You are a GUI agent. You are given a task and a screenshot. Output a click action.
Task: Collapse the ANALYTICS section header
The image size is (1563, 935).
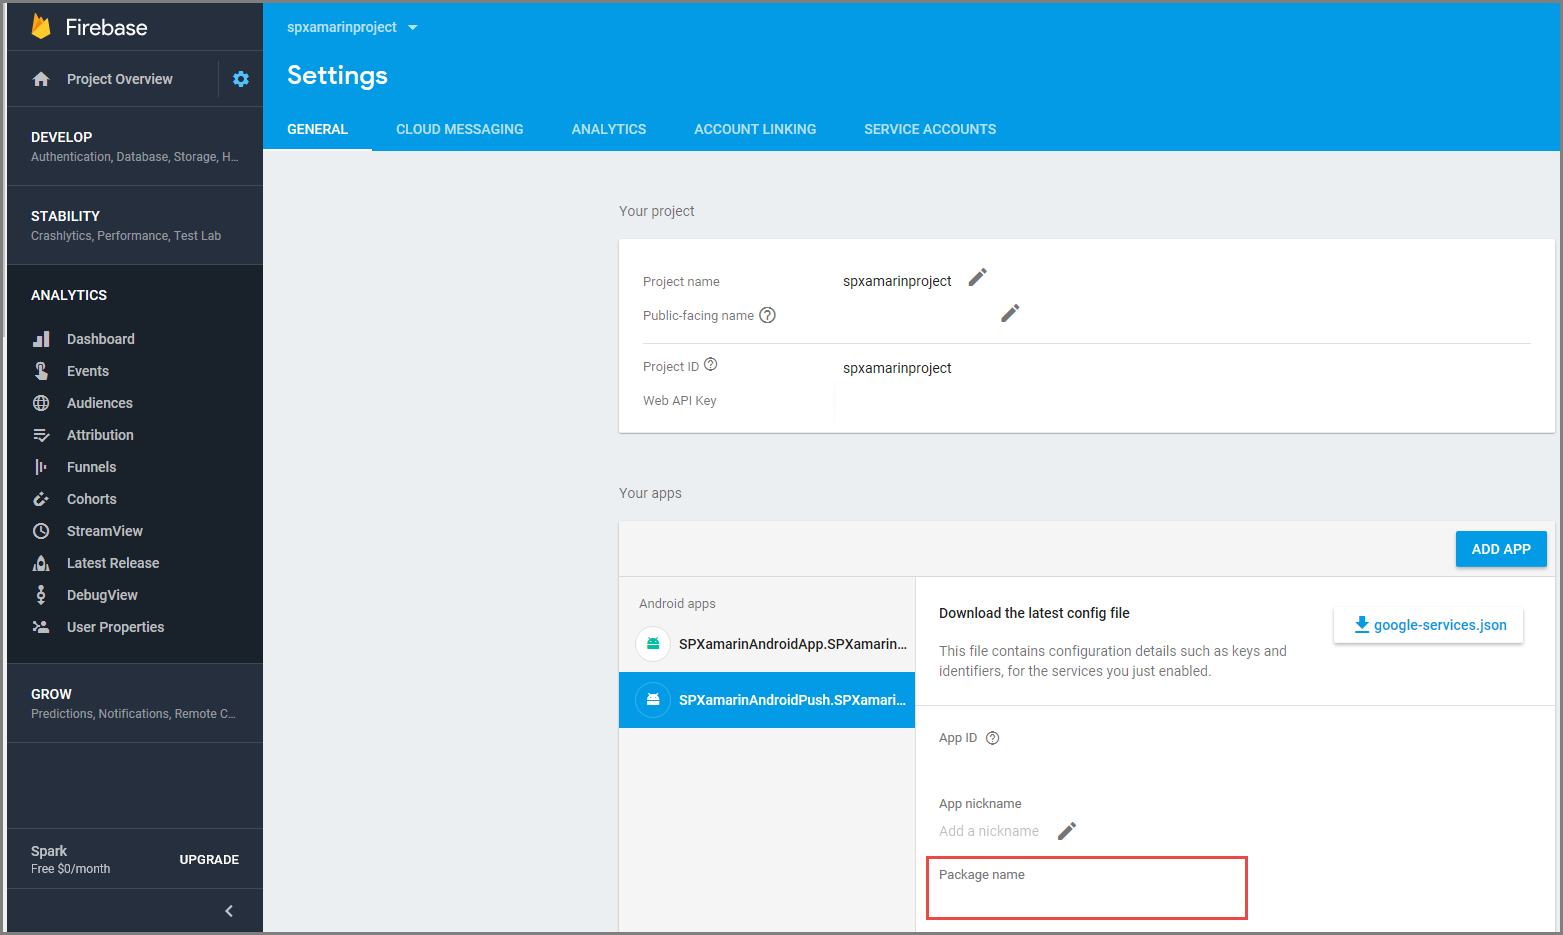coord(69,295)
